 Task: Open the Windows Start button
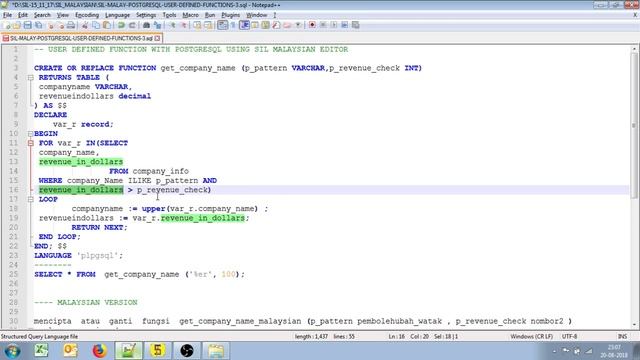[12, 351]
